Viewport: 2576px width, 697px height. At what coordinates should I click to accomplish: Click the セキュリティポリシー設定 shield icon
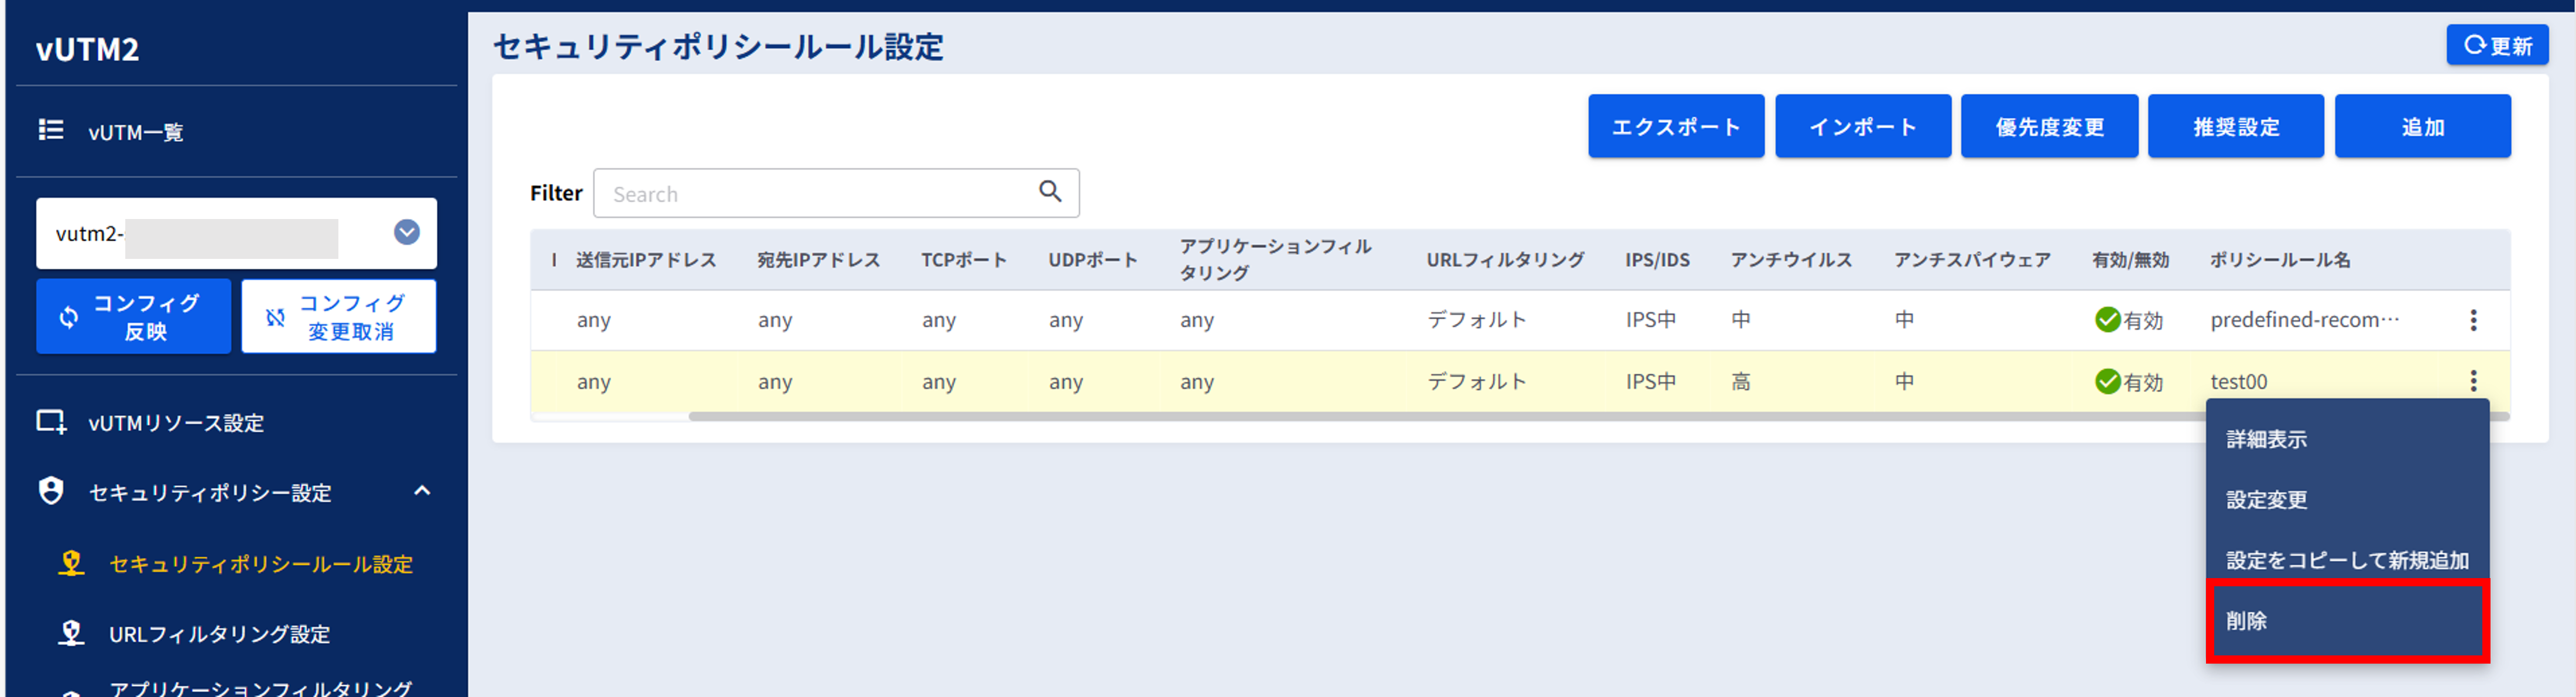51,491
